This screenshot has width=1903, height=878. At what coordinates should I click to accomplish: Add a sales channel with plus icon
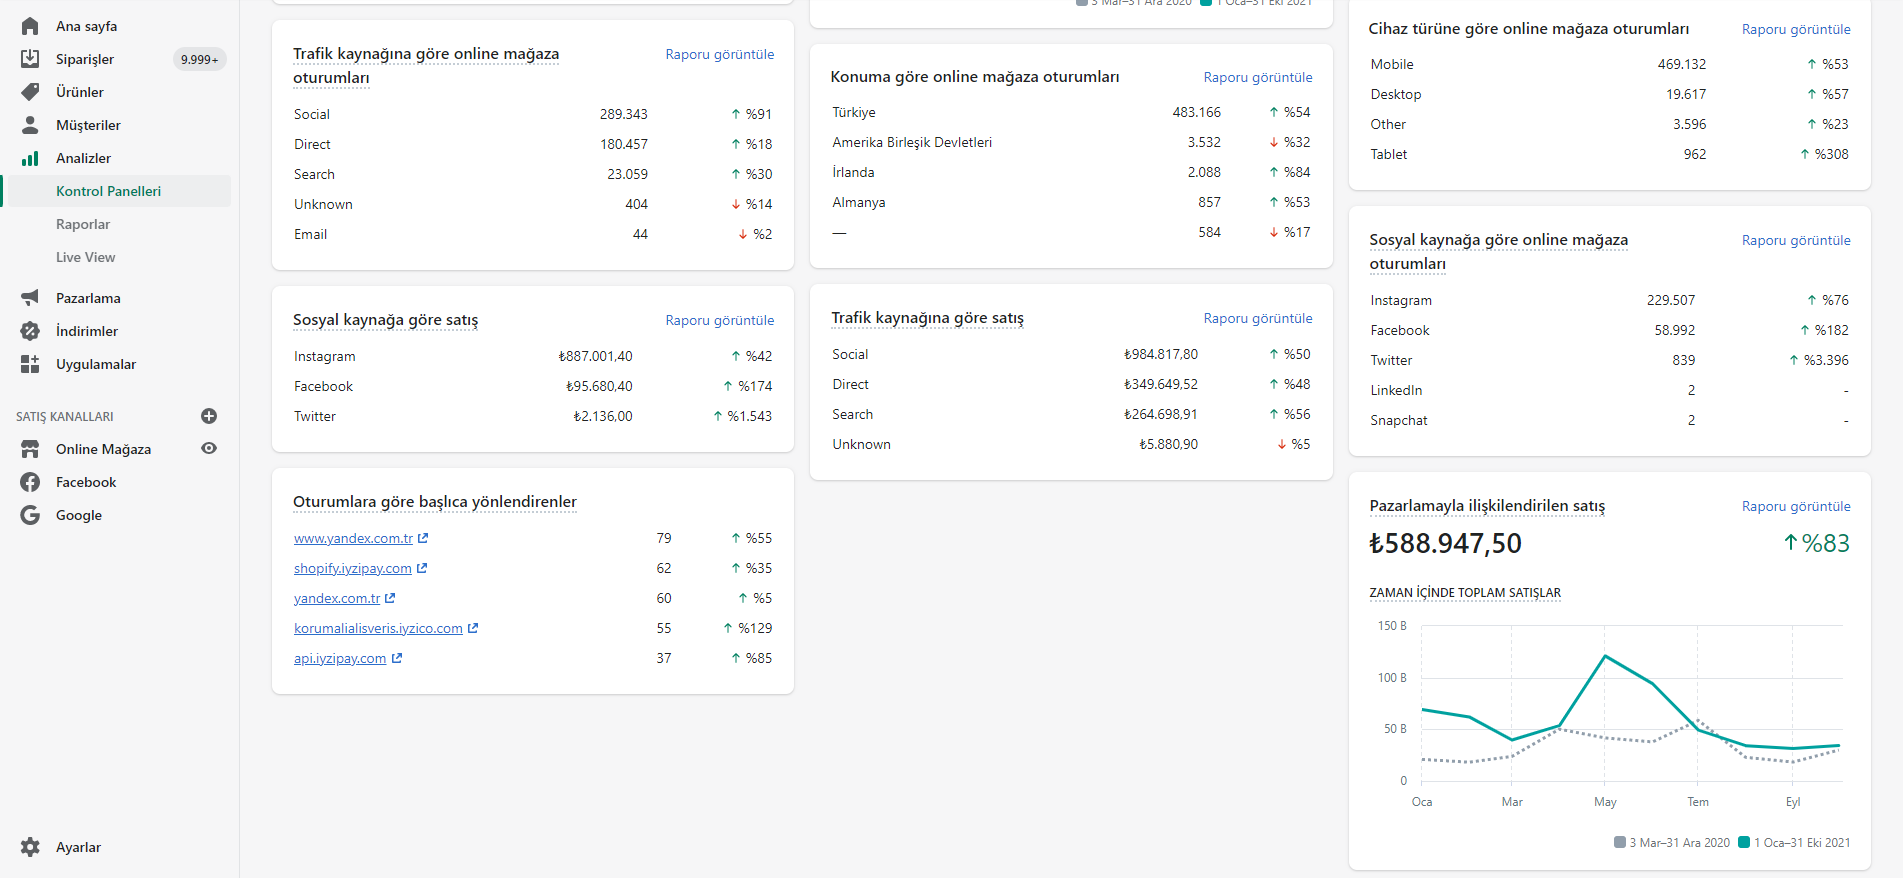pyautogui.click(x=209, y=416)
